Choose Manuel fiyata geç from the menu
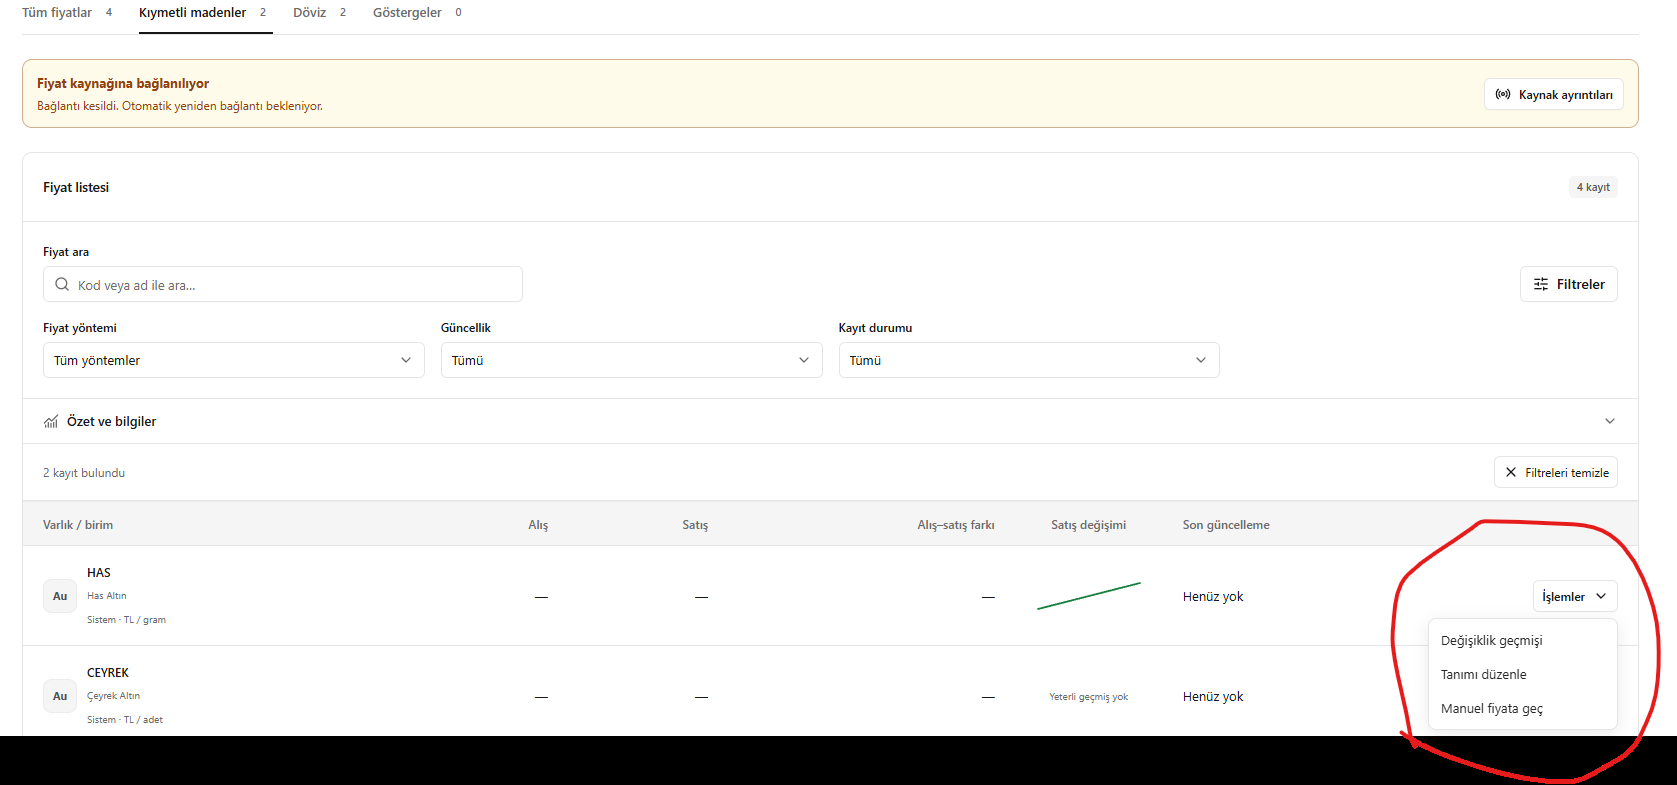The height and width of the screenshot is (785, 1677). [x=1523, y=708]
